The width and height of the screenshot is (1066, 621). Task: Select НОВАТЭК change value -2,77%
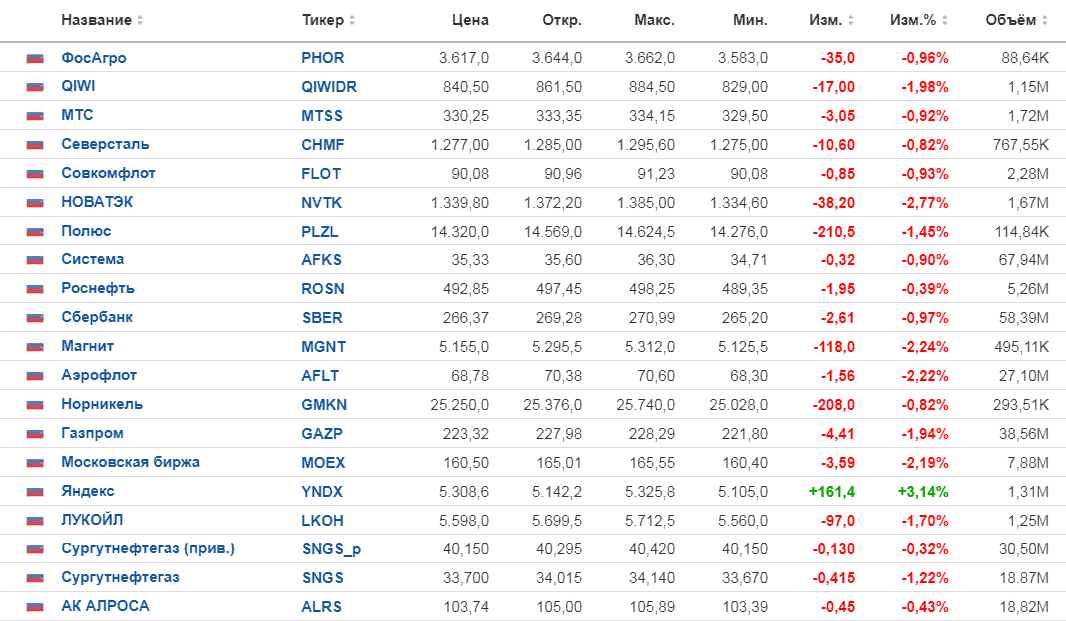[925, 203]
